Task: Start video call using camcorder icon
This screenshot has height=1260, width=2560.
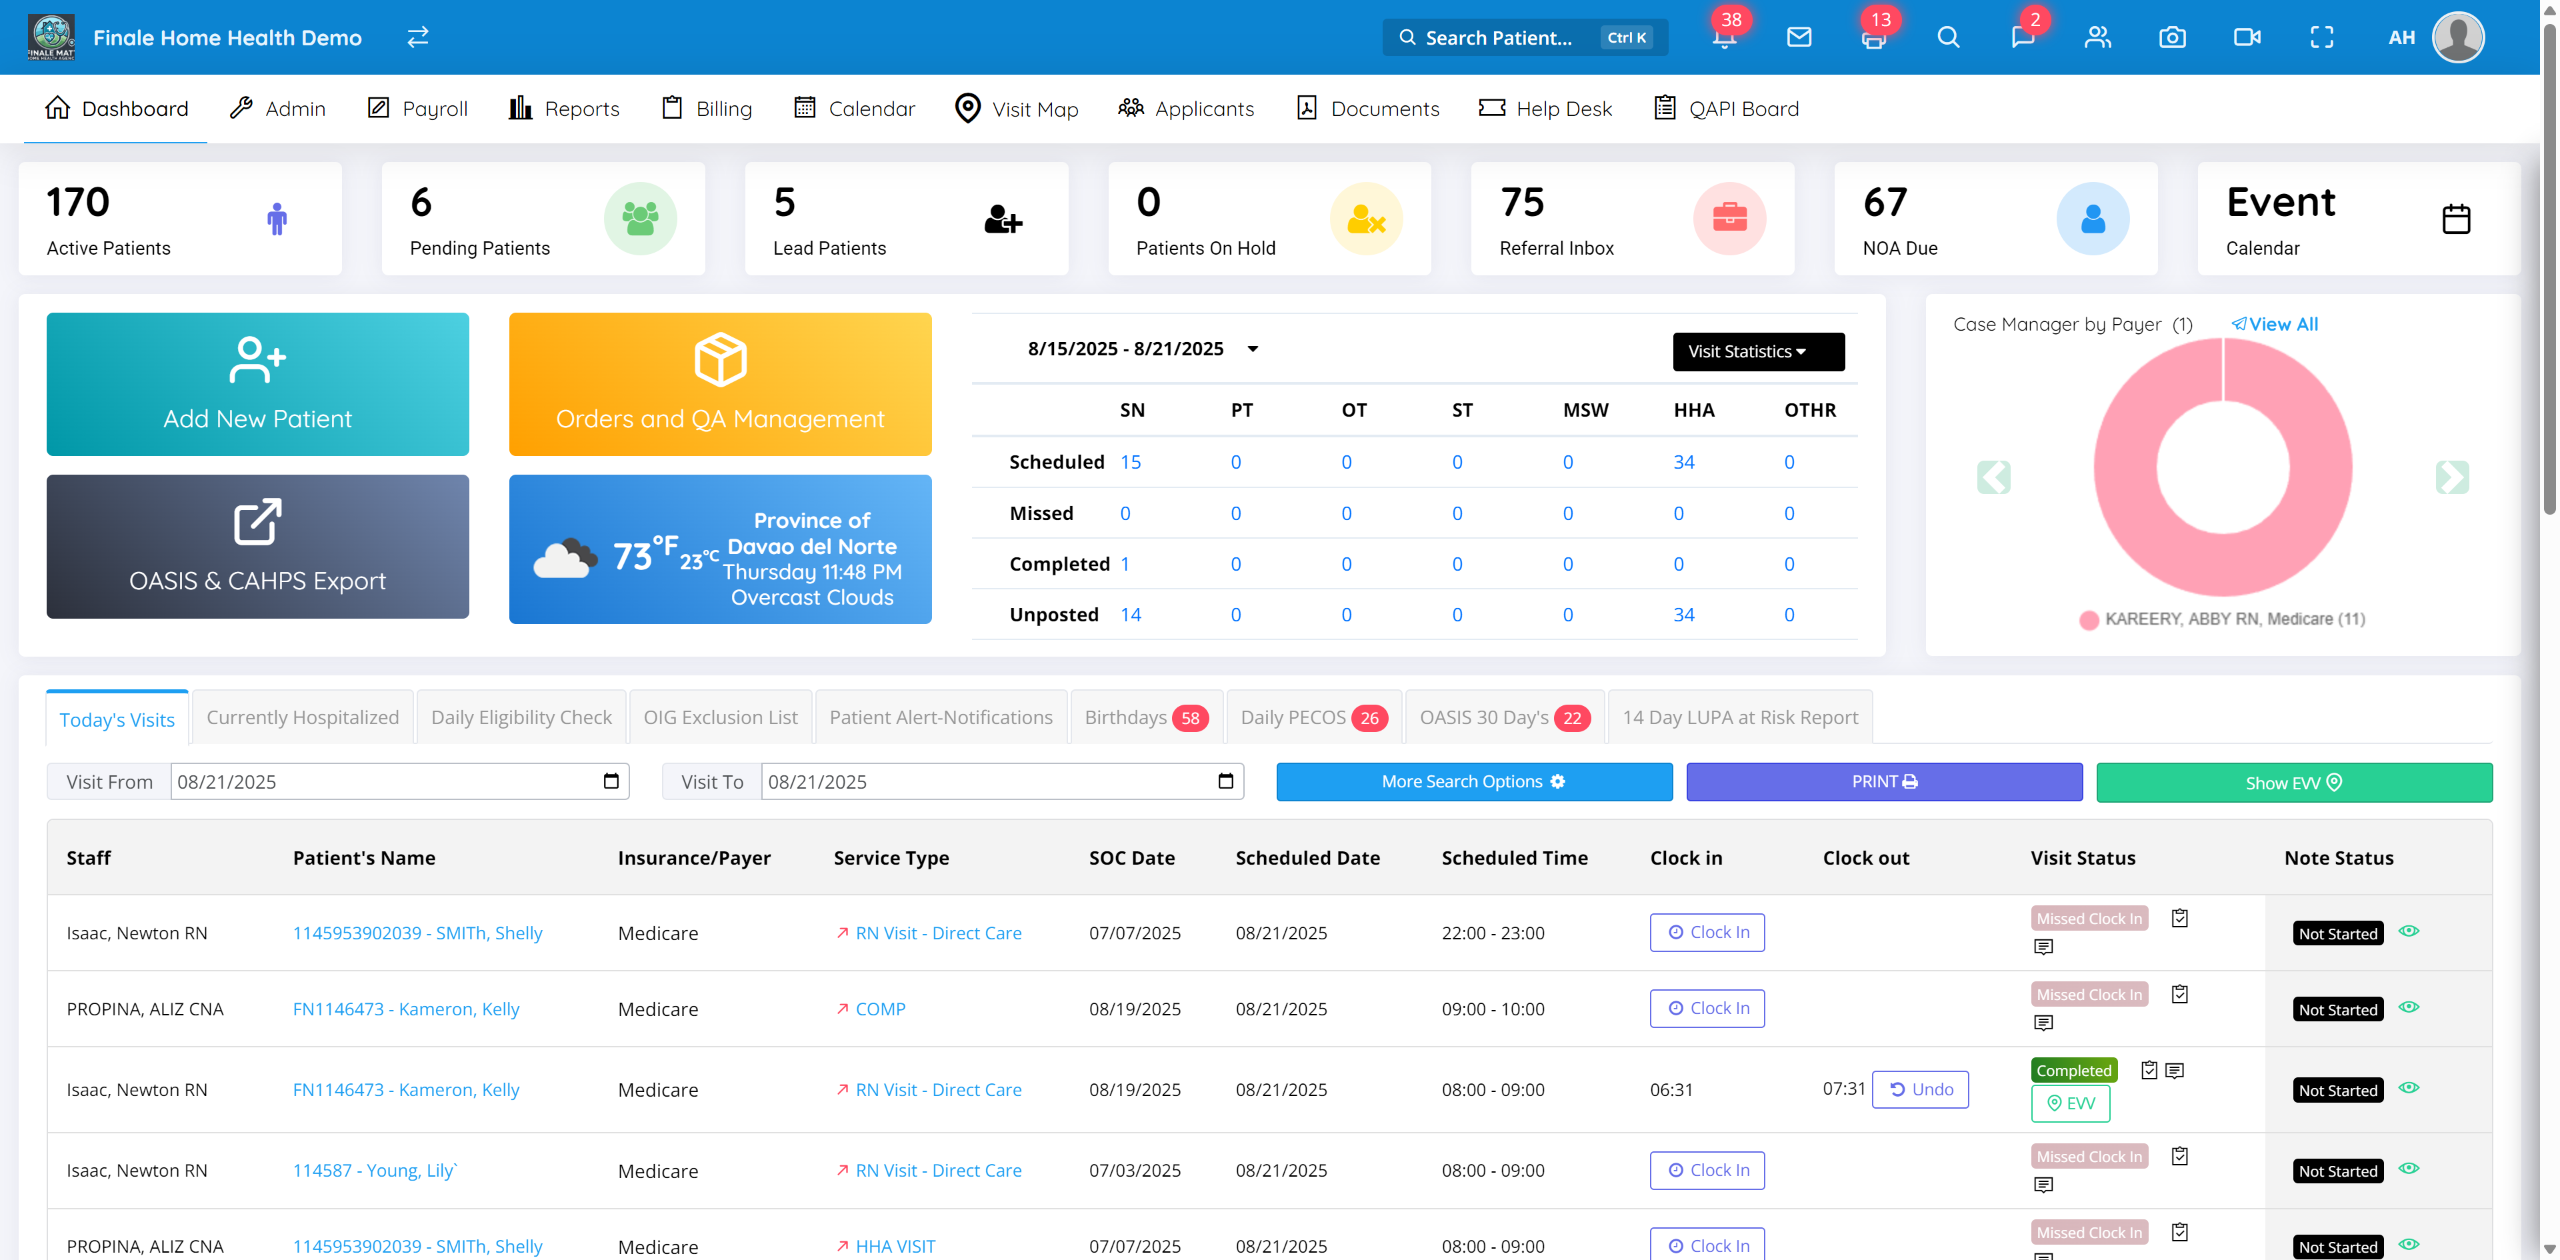Action: coord(2247,38)
